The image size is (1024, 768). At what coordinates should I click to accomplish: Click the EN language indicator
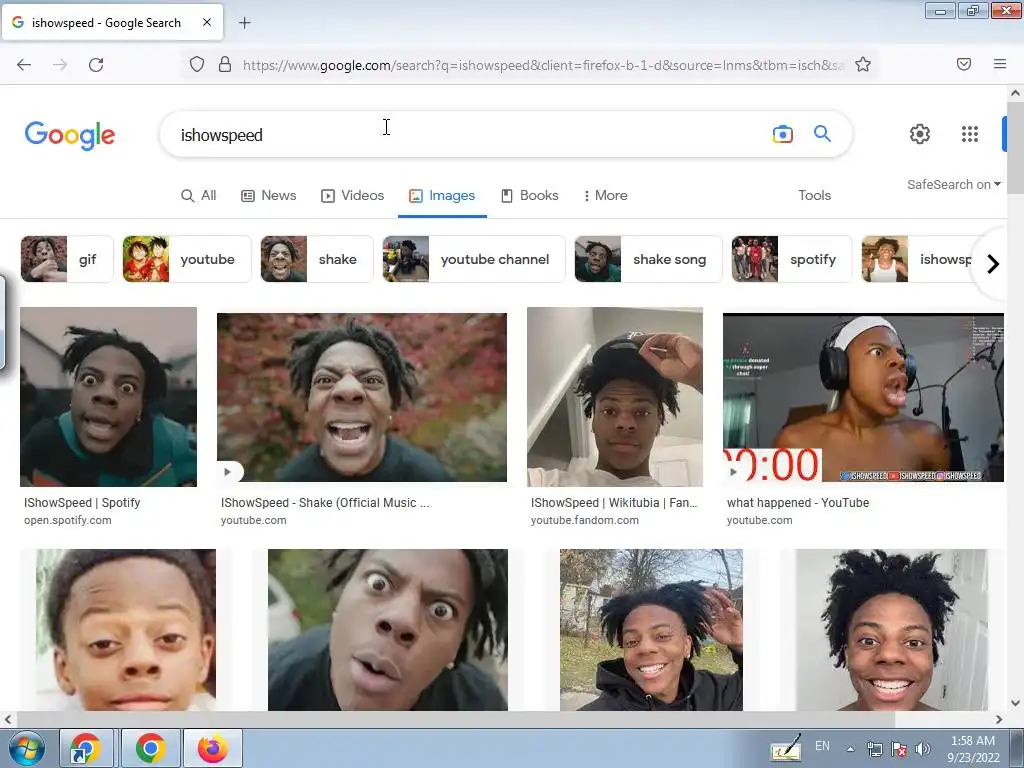822,746
